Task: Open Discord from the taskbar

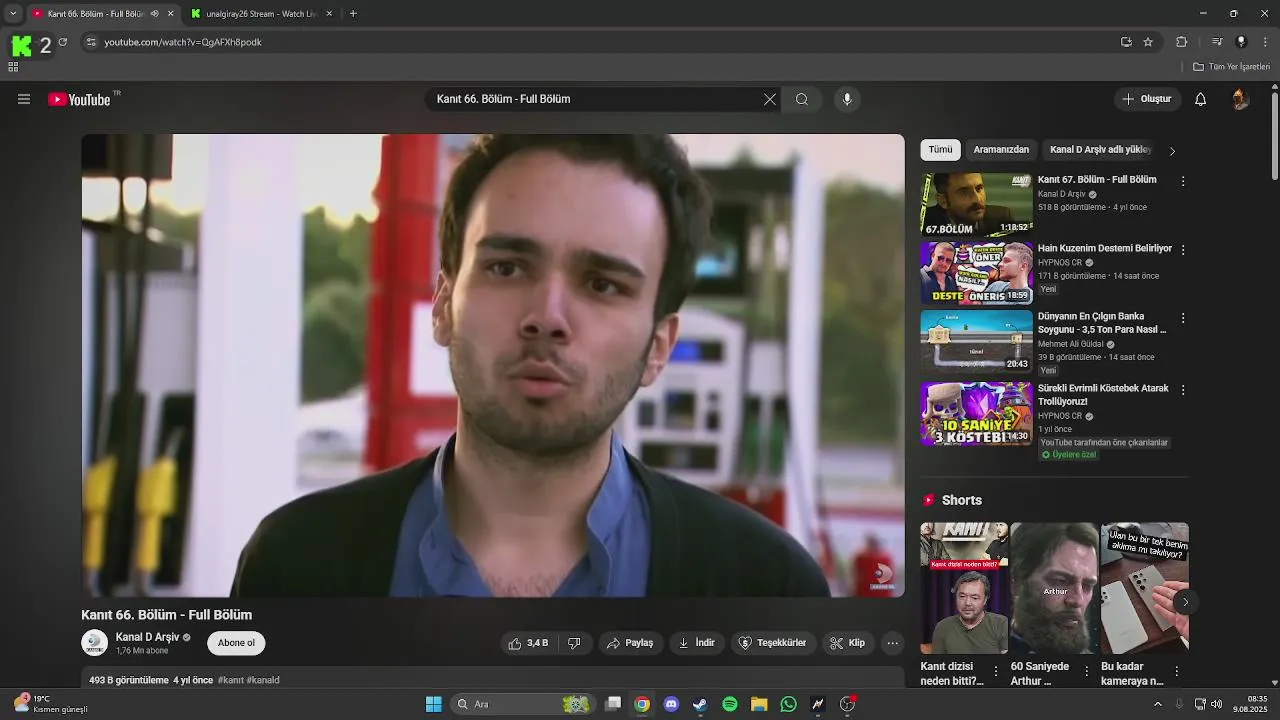Action: pyautogui.click(x=671, y=704)
